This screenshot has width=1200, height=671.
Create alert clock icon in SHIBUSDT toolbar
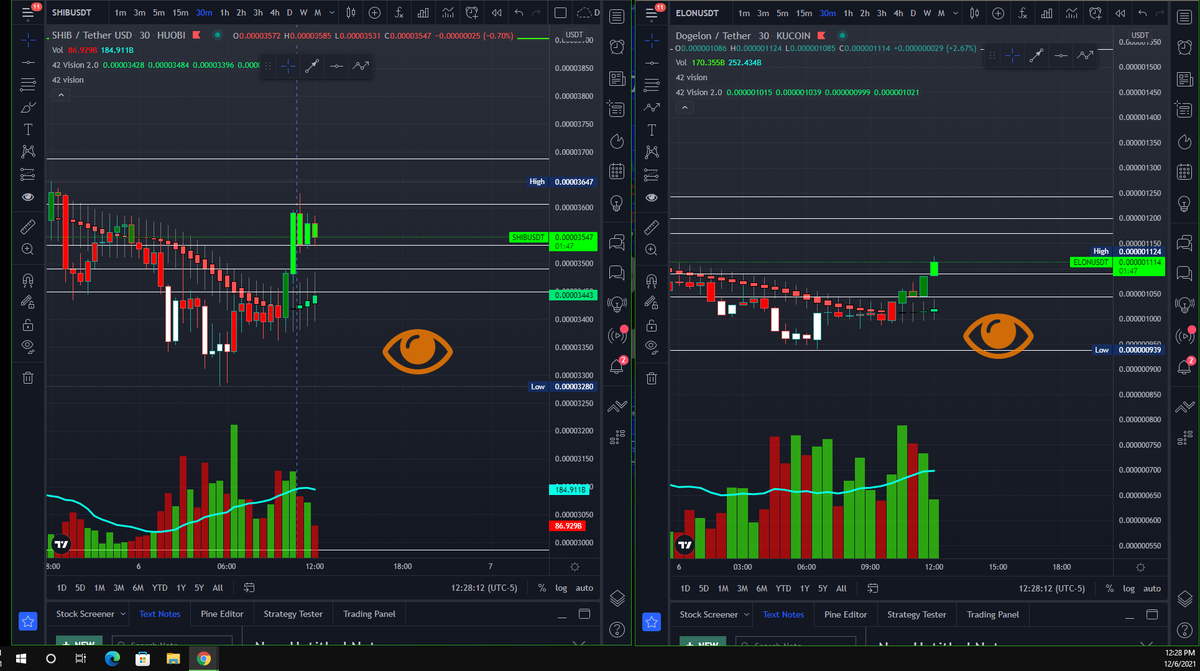coord(471,13)
